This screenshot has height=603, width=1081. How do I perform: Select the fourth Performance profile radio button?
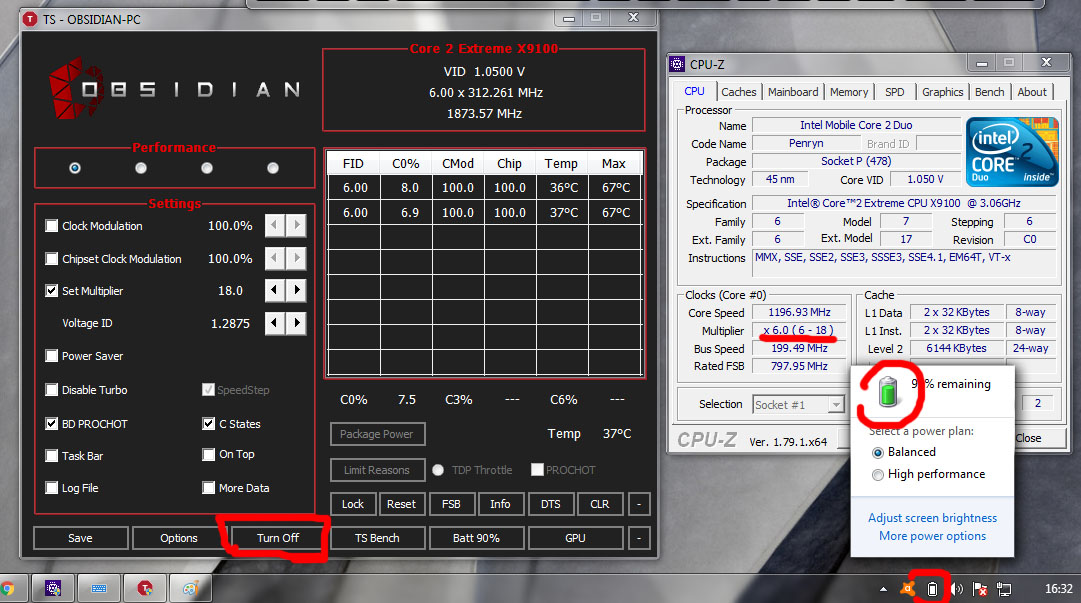[x=273, y=167]
